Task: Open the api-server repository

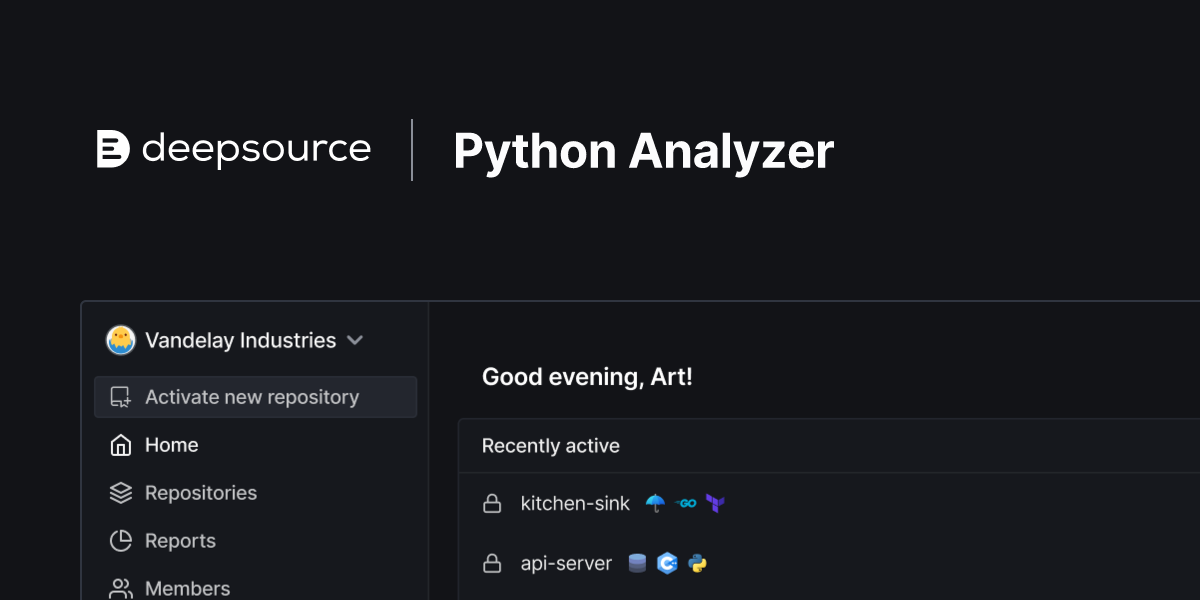Action: point(566,564)
